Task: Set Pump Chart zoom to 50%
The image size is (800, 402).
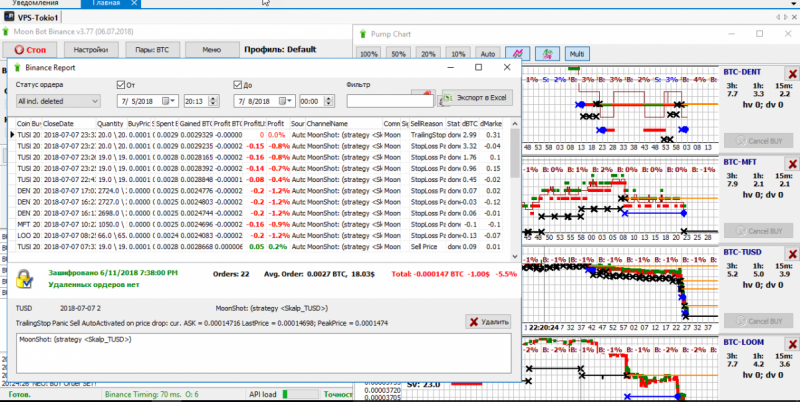Action: click(x=398, y=53)
